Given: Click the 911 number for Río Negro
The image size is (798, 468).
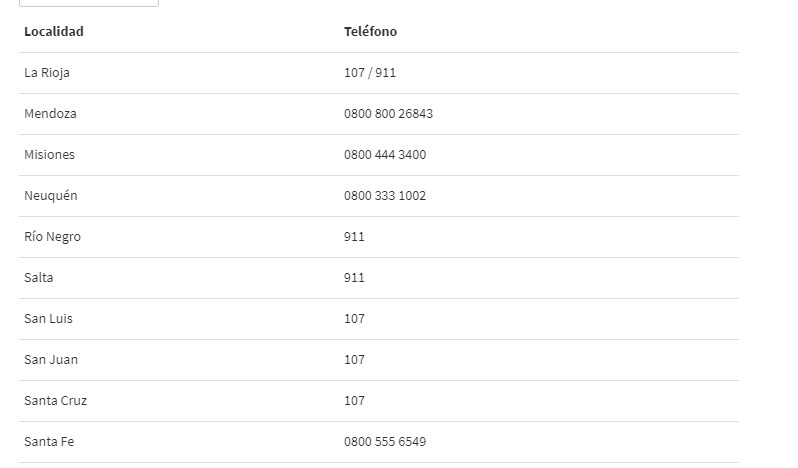Looking at the screenshot, I should pos(354,237).
